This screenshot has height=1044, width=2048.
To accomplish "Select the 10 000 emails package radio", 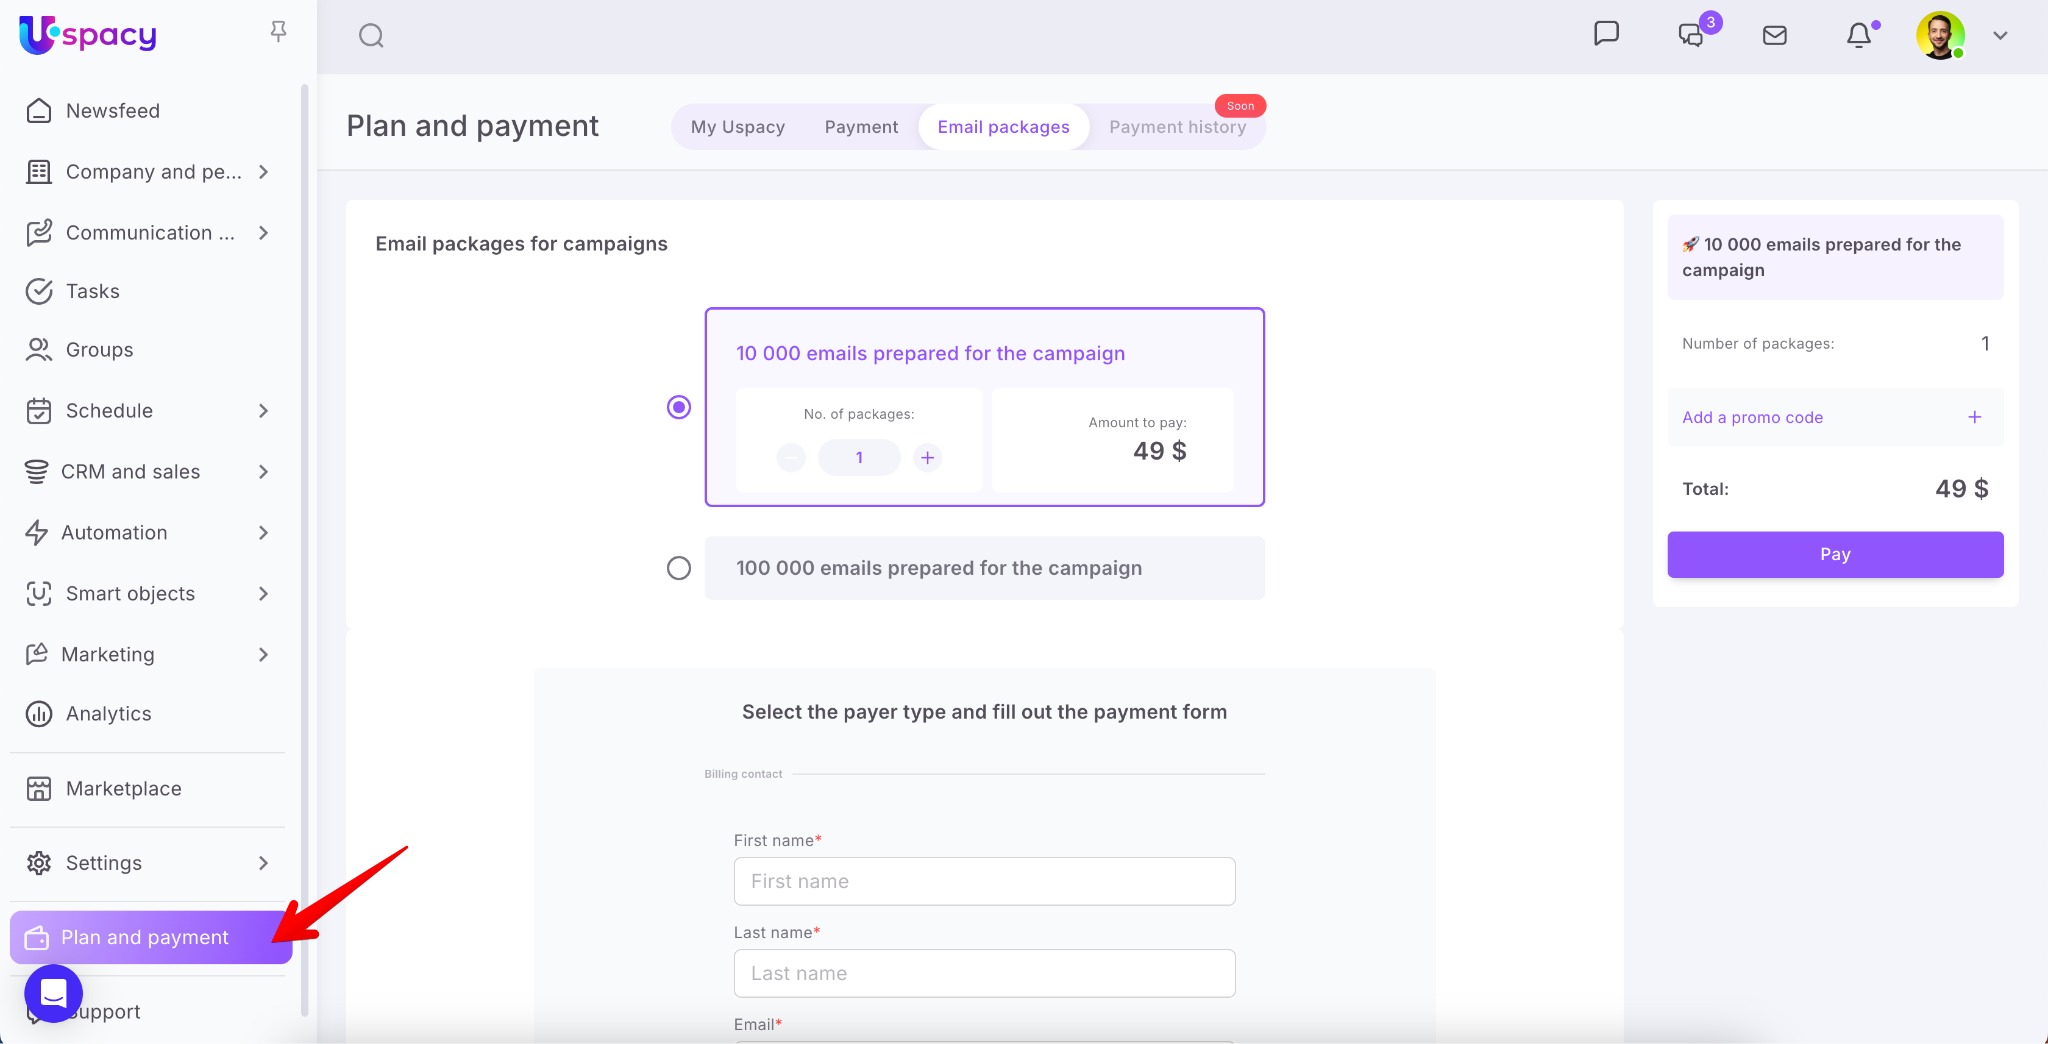I will [x=679, y=407].
